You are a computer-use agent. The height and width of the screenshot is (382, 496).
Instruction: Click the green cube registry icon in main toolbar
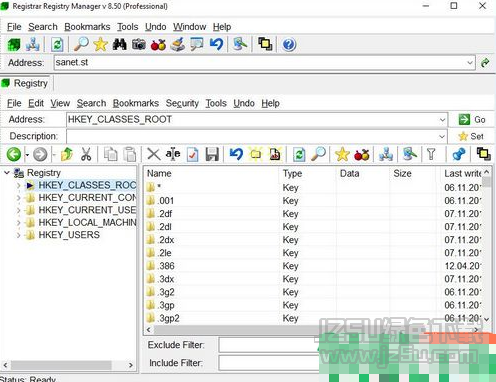point(14,44)
